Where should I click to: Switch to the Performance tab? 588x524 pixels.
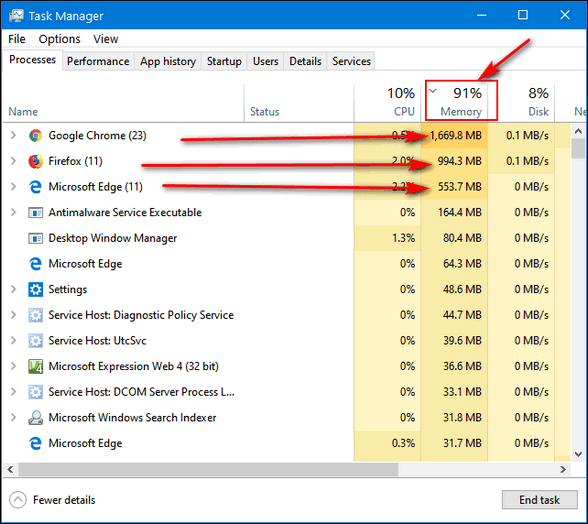[98, 61]
